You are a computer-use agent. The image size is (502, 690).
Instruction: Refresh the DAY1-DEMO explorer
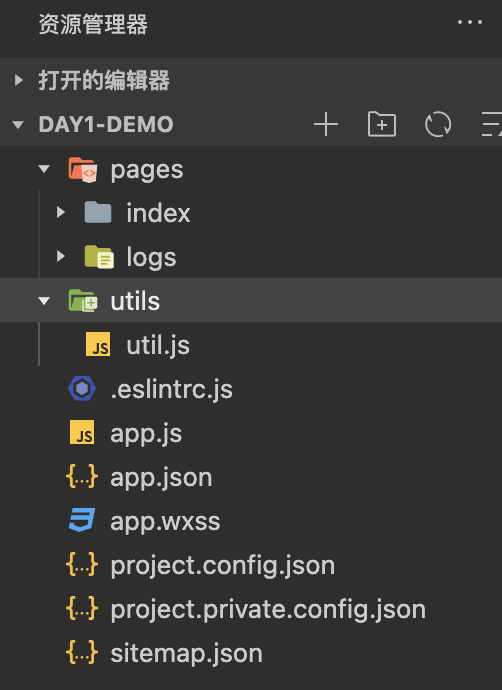tap(438, 125)
